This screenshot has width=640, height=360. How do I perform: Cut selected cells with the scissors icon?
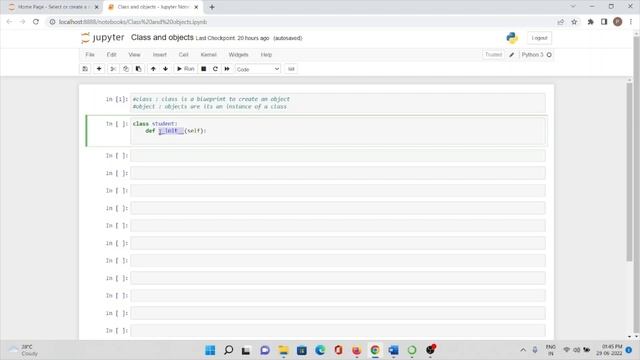113,69
